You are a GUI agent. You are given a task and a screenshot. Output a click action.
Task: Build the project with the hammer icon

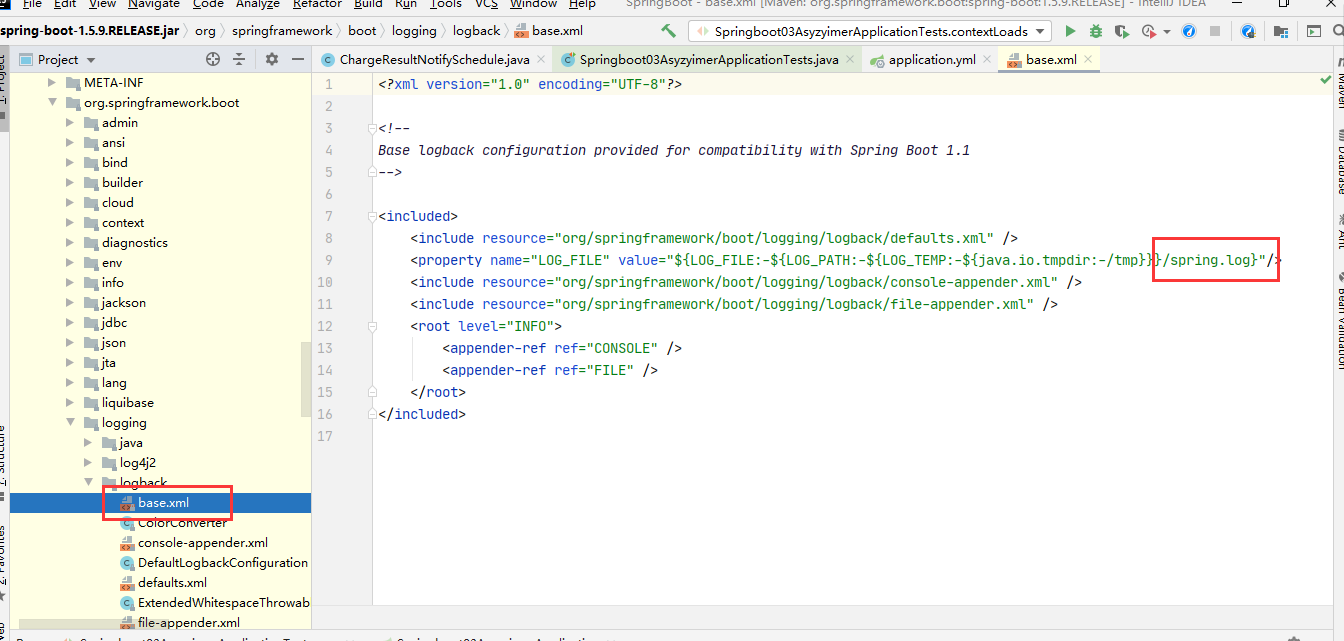[668, 31]
